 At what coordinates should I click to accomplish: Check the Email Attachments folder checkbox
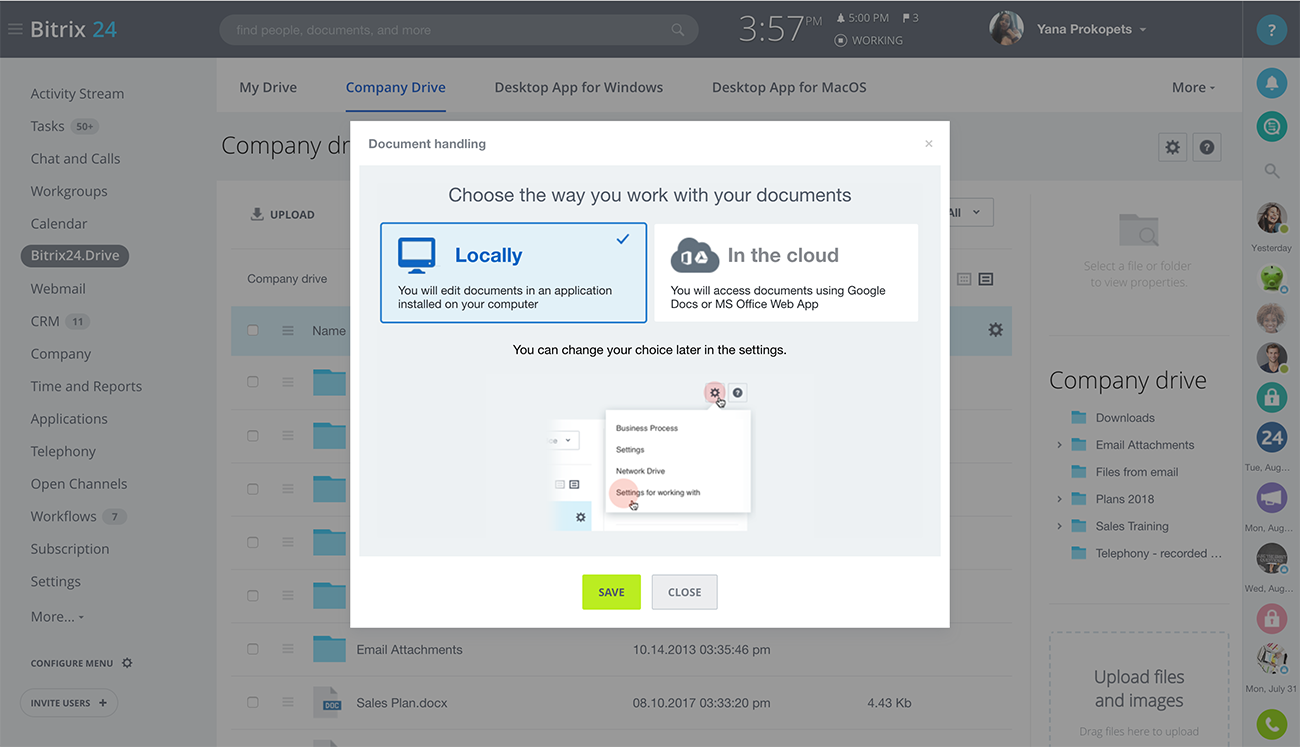pyautogui.click(x=253, y=649)
